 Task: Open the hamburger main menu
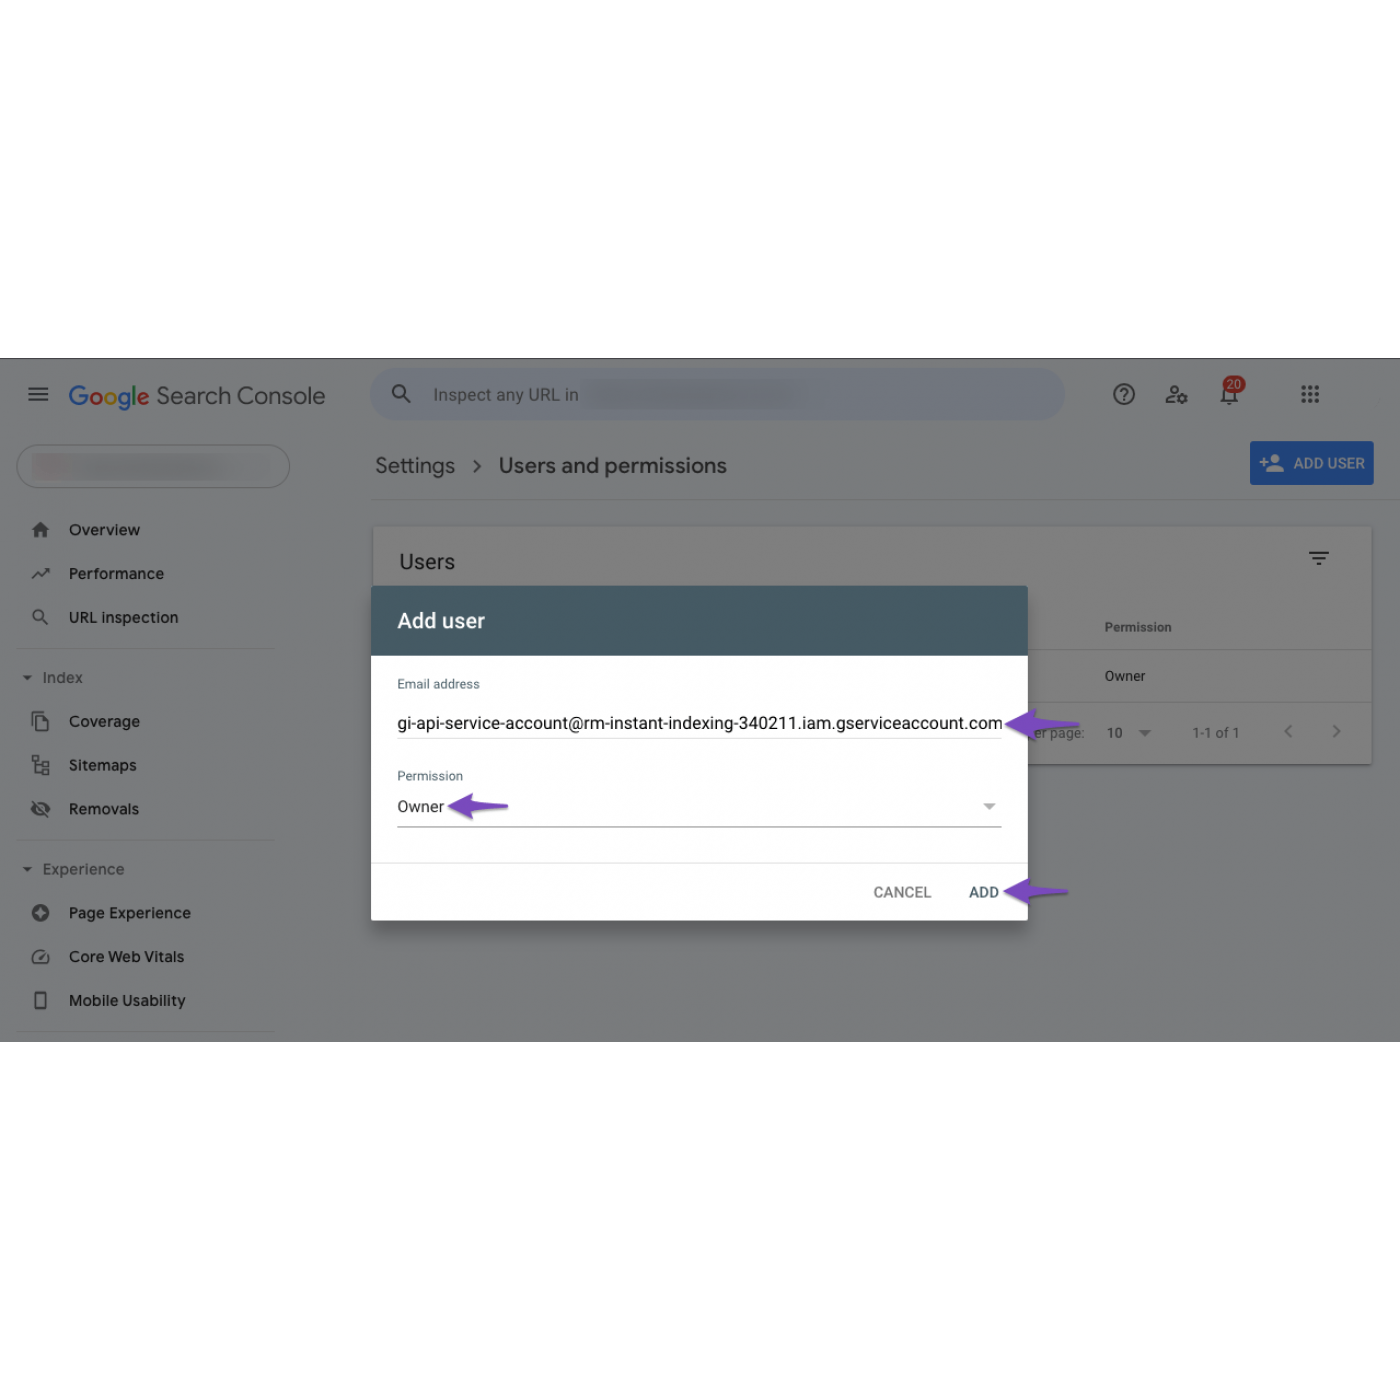pos(38,394)
